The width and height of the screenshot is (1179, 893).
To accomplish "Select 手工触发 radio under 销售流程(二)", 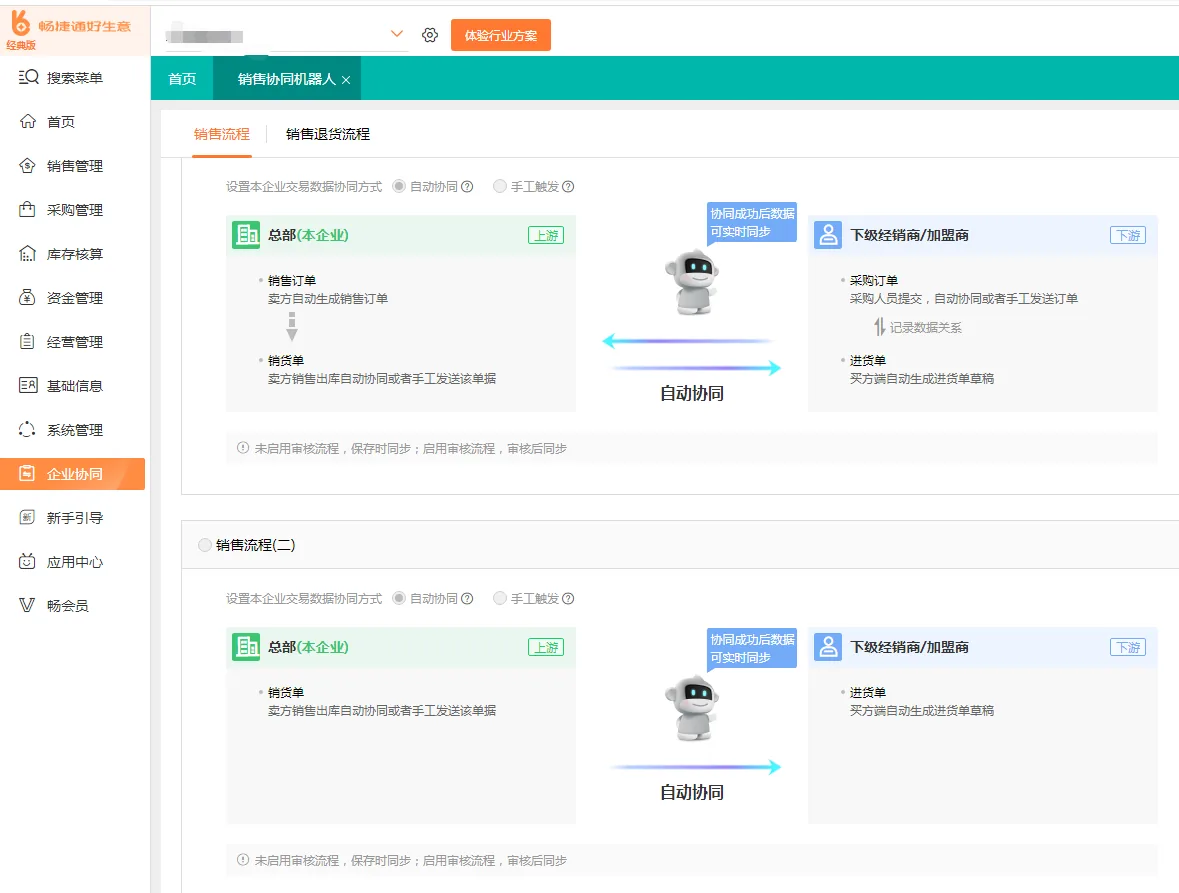I will pos(500,598).
